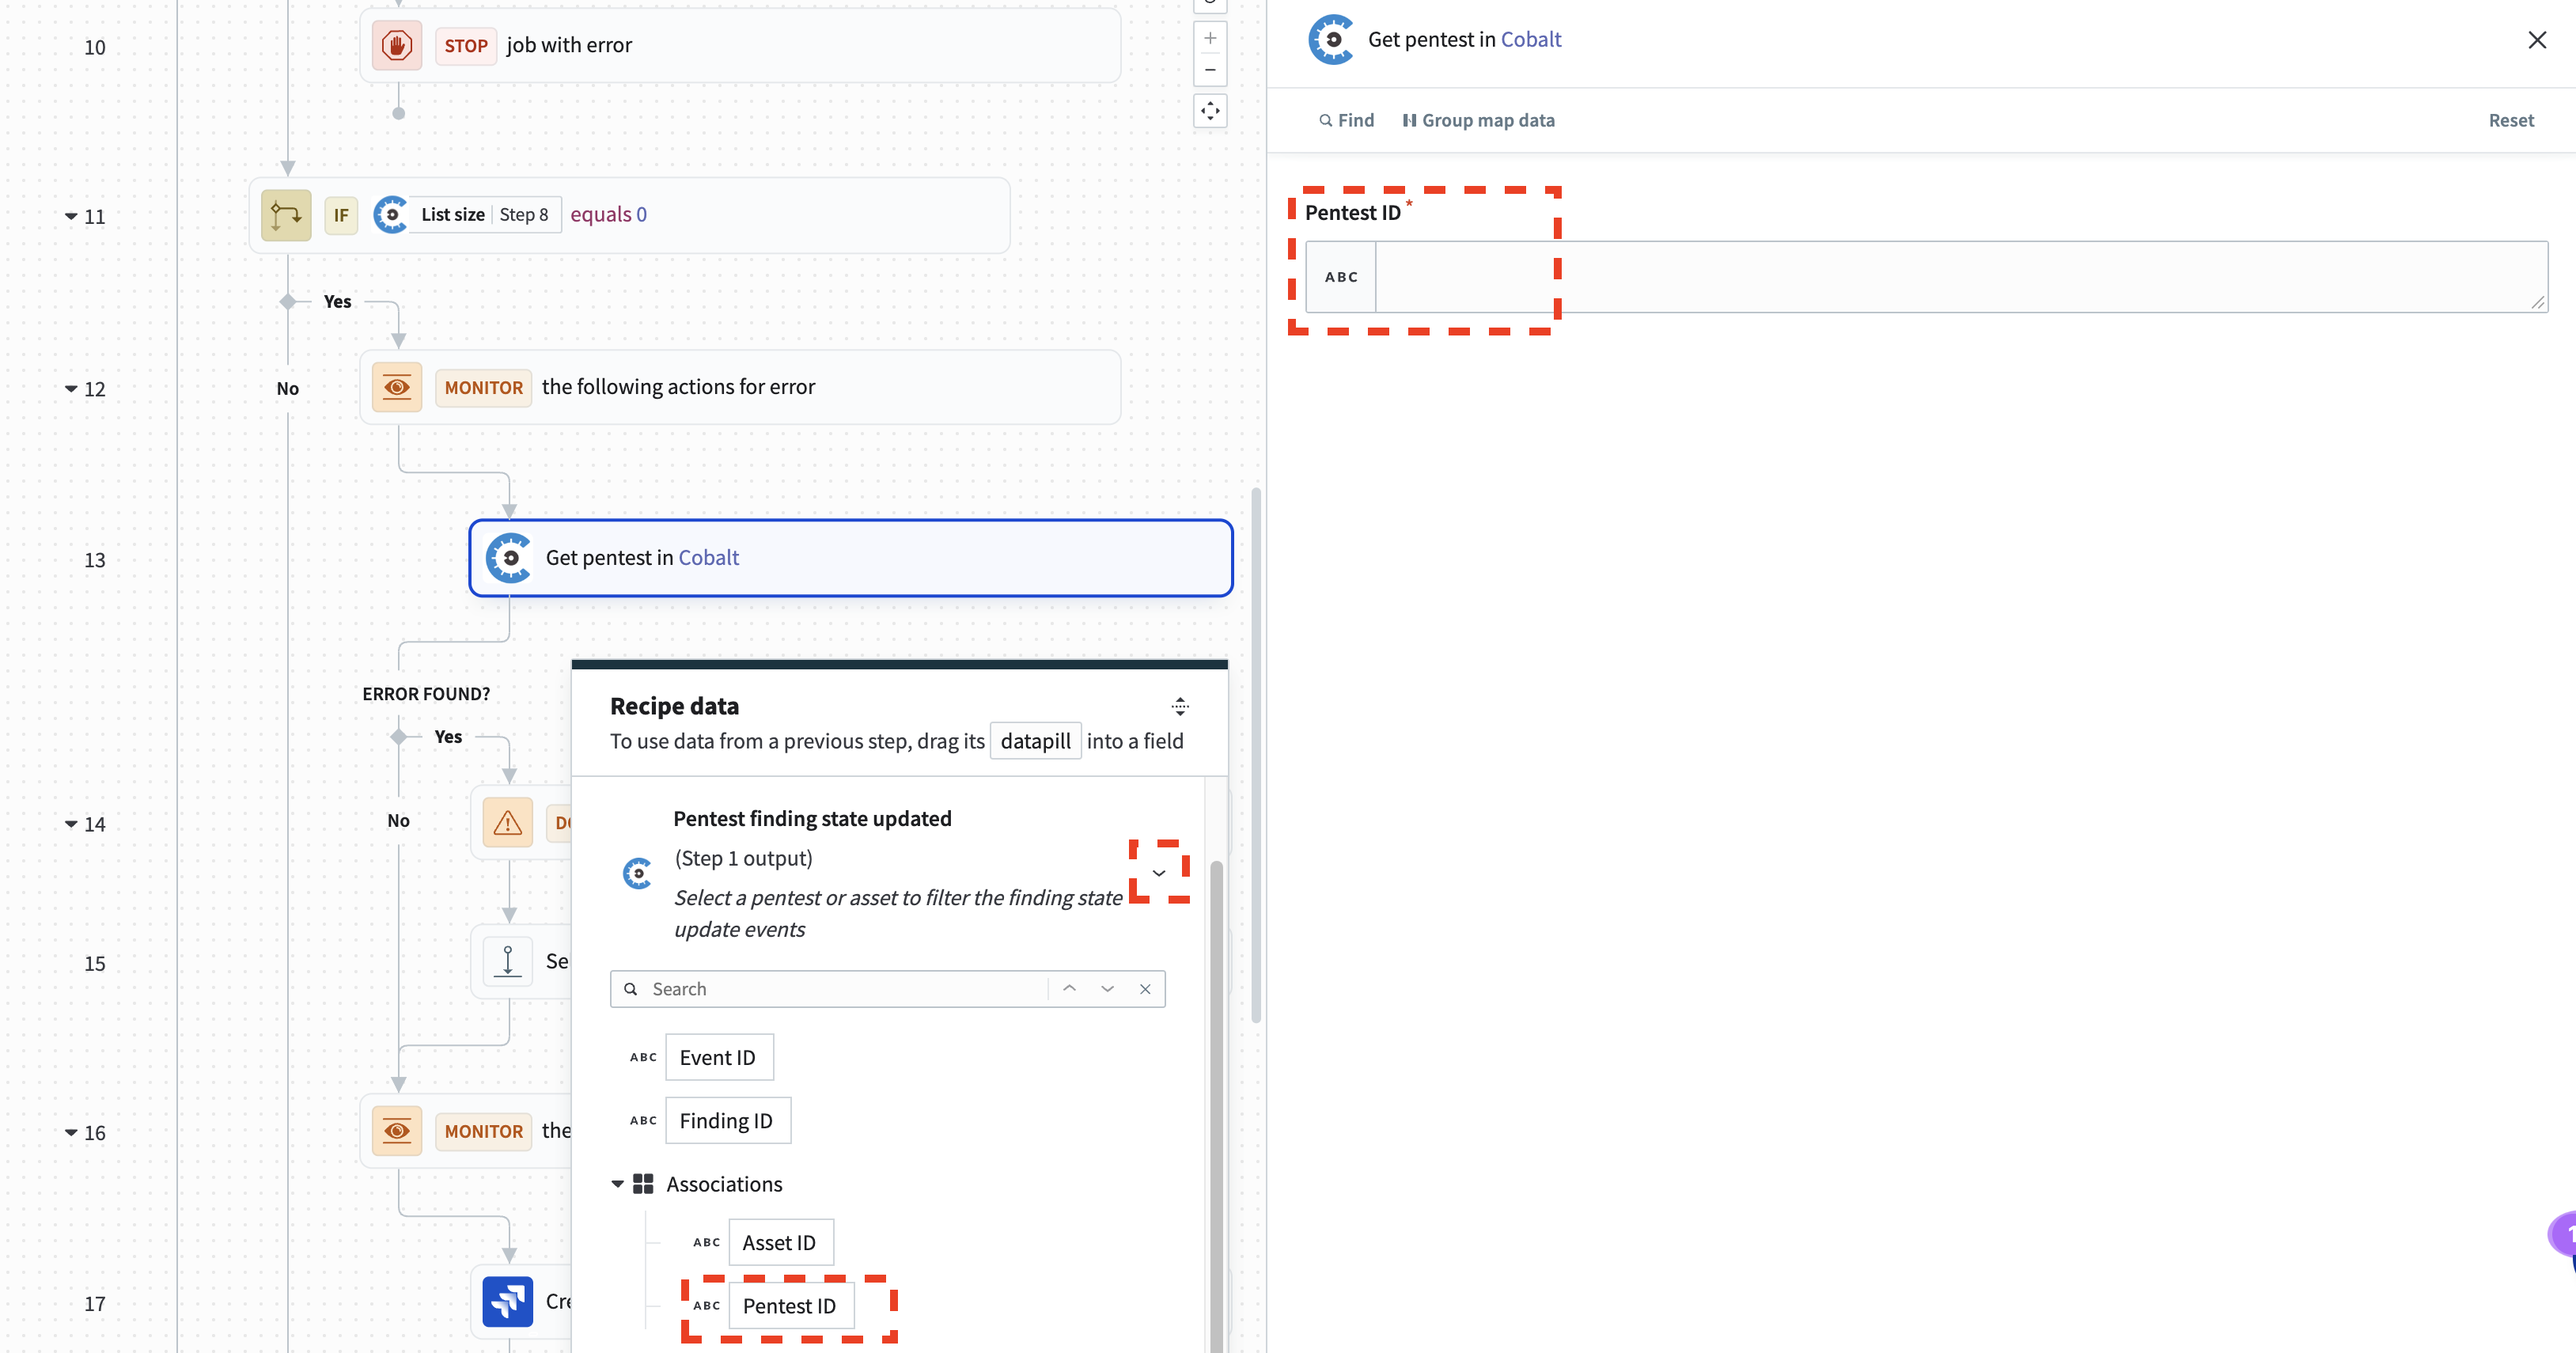Collapse the Associations datapill group
This screenshot has height=1353, width=2576.
tap(617, 1184)
